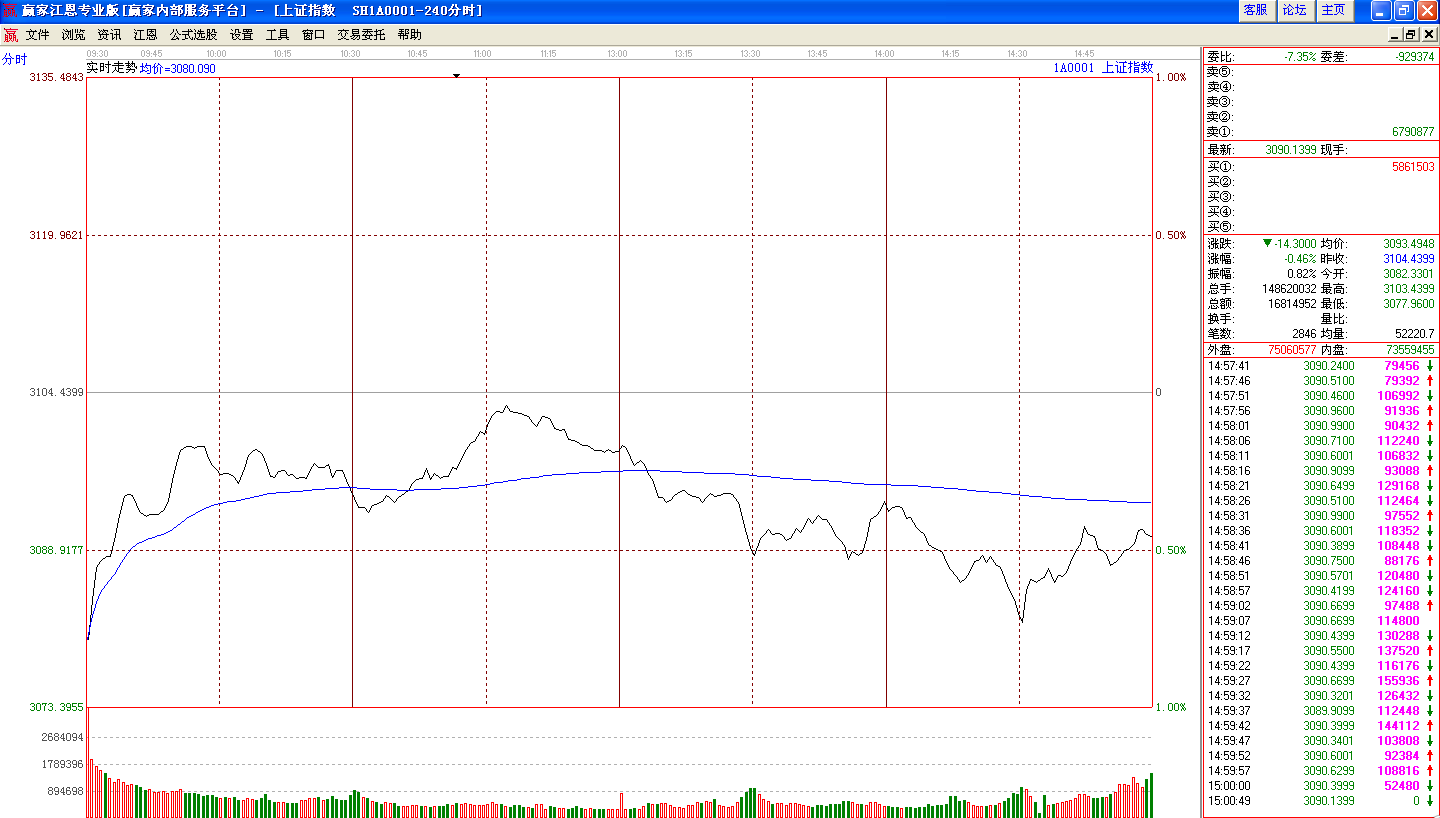Viewport: 1440px width, 818px height.
Task: Click the tall red opening volume bar
Action: [x=88, y=762]
